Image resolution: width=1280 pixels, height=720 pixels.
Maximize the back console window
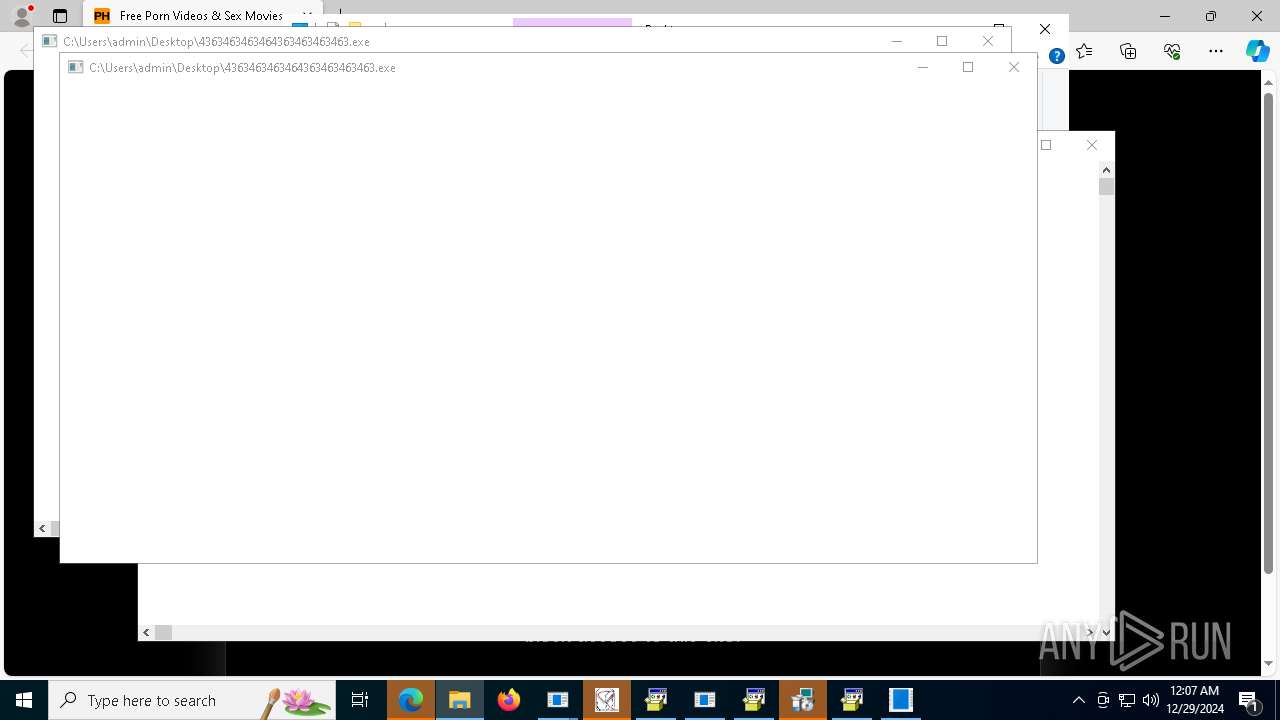click(x=941, y=41)
